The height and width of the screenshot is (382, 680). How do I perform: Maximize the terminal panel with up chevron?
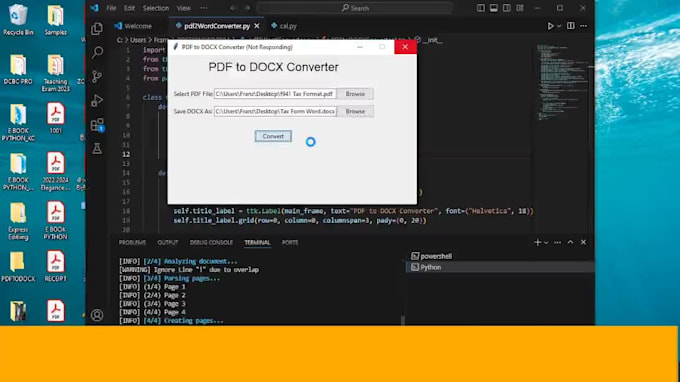[571, 242]
